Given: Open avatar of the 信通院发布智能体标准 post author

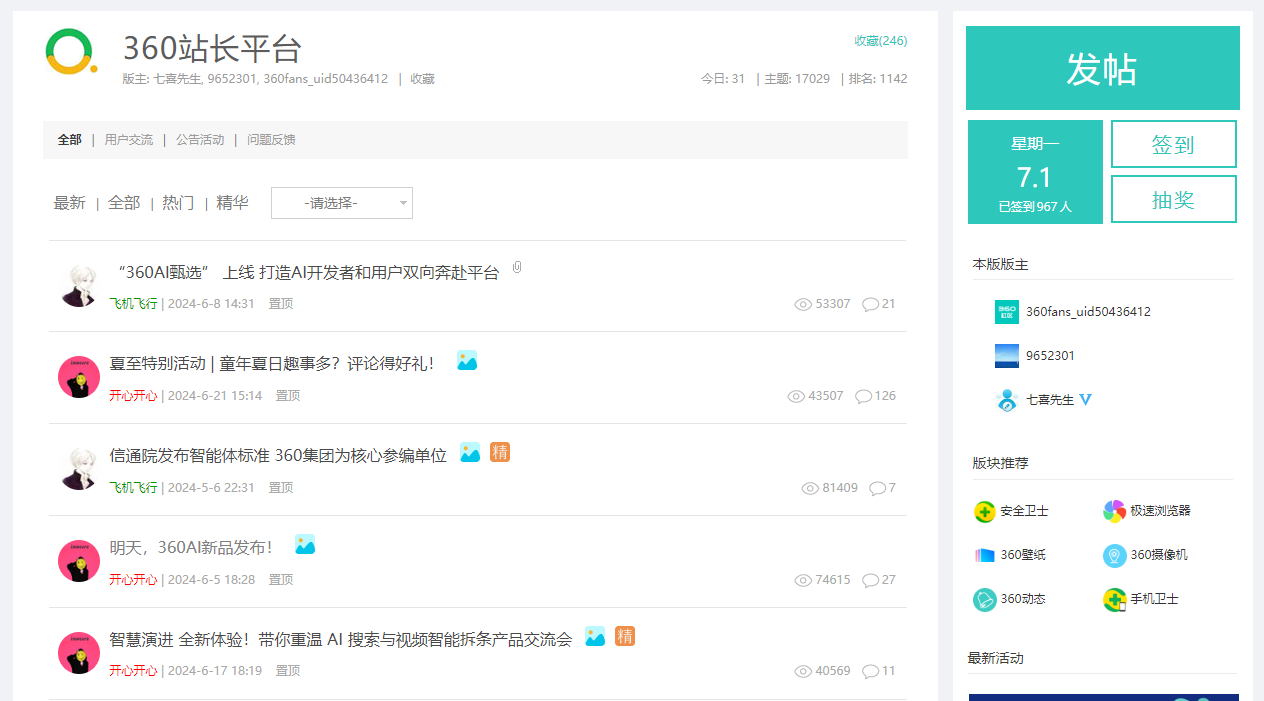Looking at the screenshot, I should pyautogui.click(x=79, y=469).
